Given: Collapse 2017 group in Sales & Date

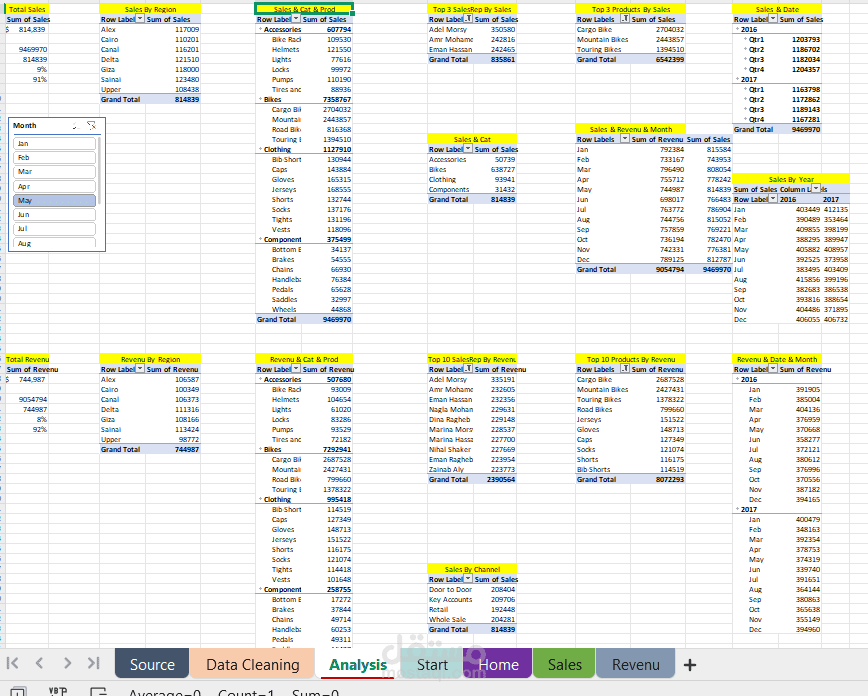Looking at the screenshot, I should tap(737, 79).
